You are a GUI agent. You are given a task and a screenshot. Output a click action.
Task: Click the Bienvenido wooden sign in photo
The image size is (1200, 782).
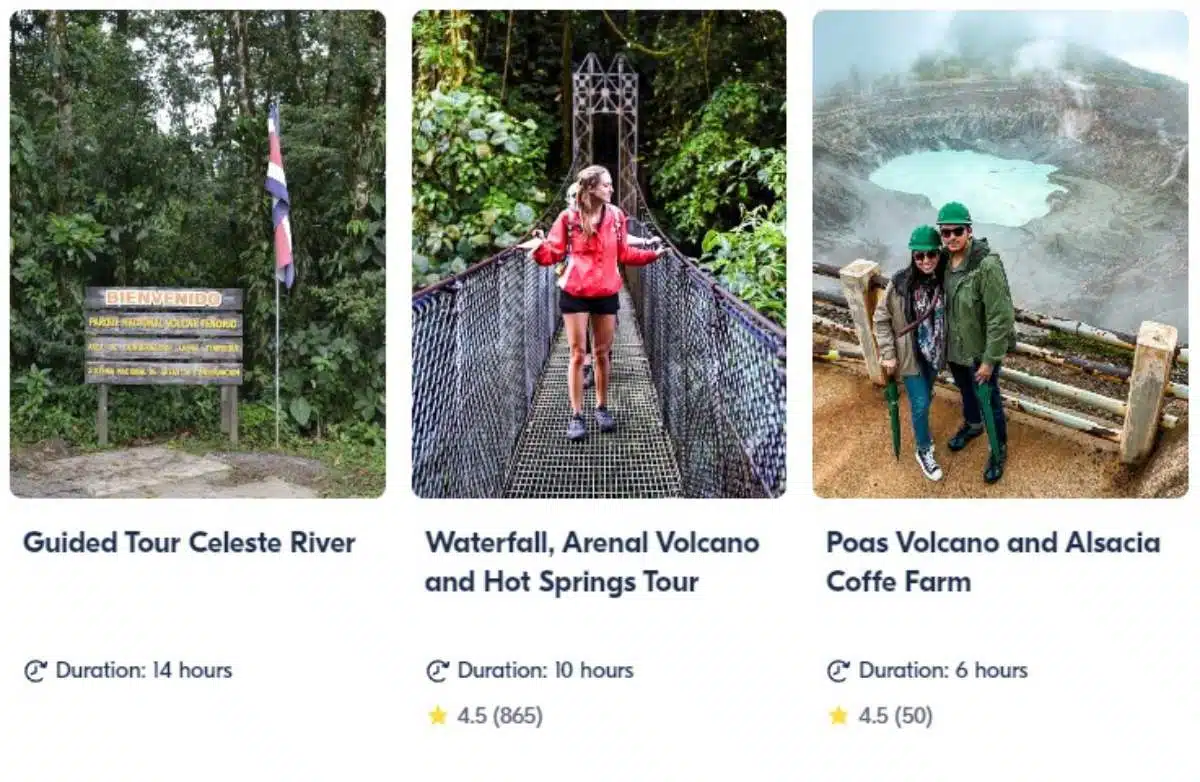point(164,336)
